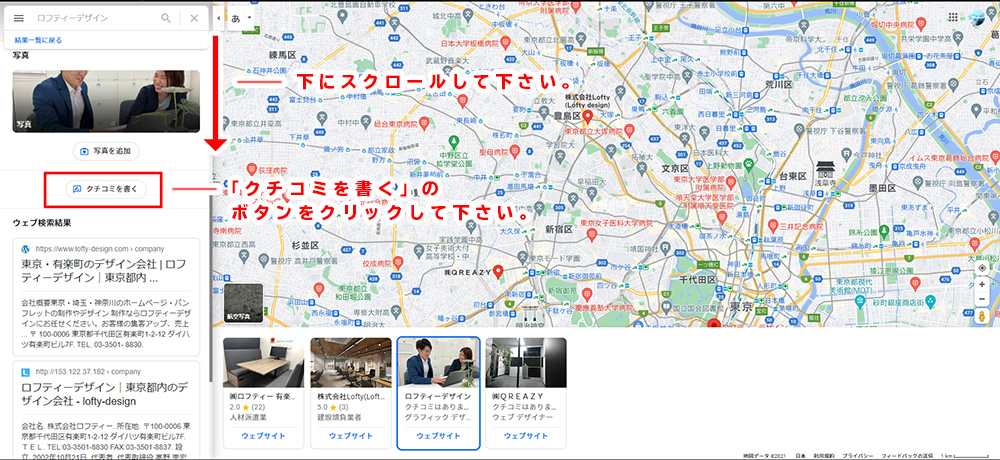This screenshot has width=1000, height=460.
Task: Zoom out with minus button
Action: pyautogui.click(x=982, y=298)
